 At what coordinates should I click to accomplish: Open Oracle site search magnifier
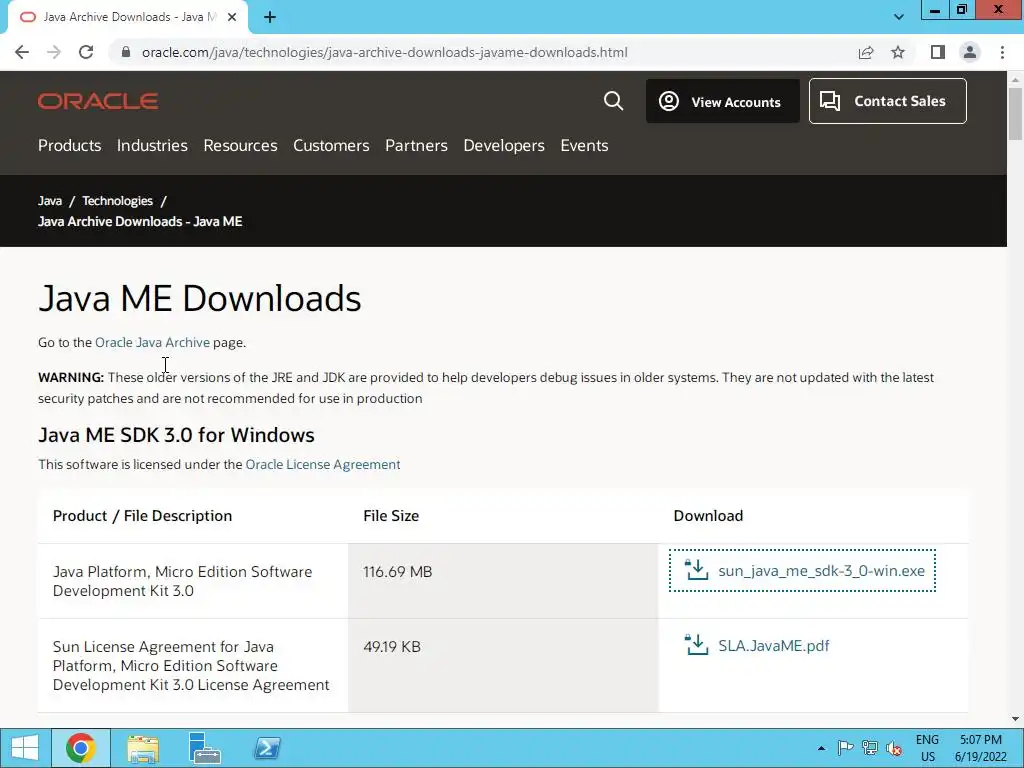[613, 101]
